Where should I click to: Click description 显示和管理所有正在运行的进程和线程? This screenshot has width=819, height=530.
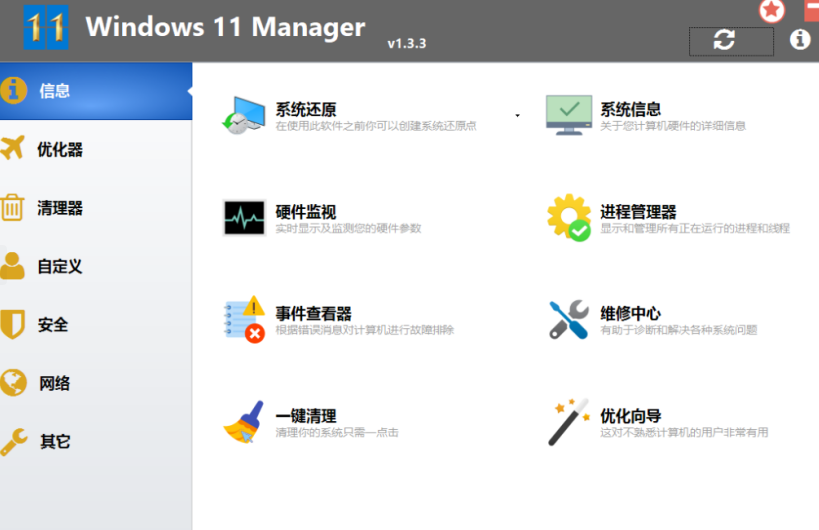coord(695,228)
